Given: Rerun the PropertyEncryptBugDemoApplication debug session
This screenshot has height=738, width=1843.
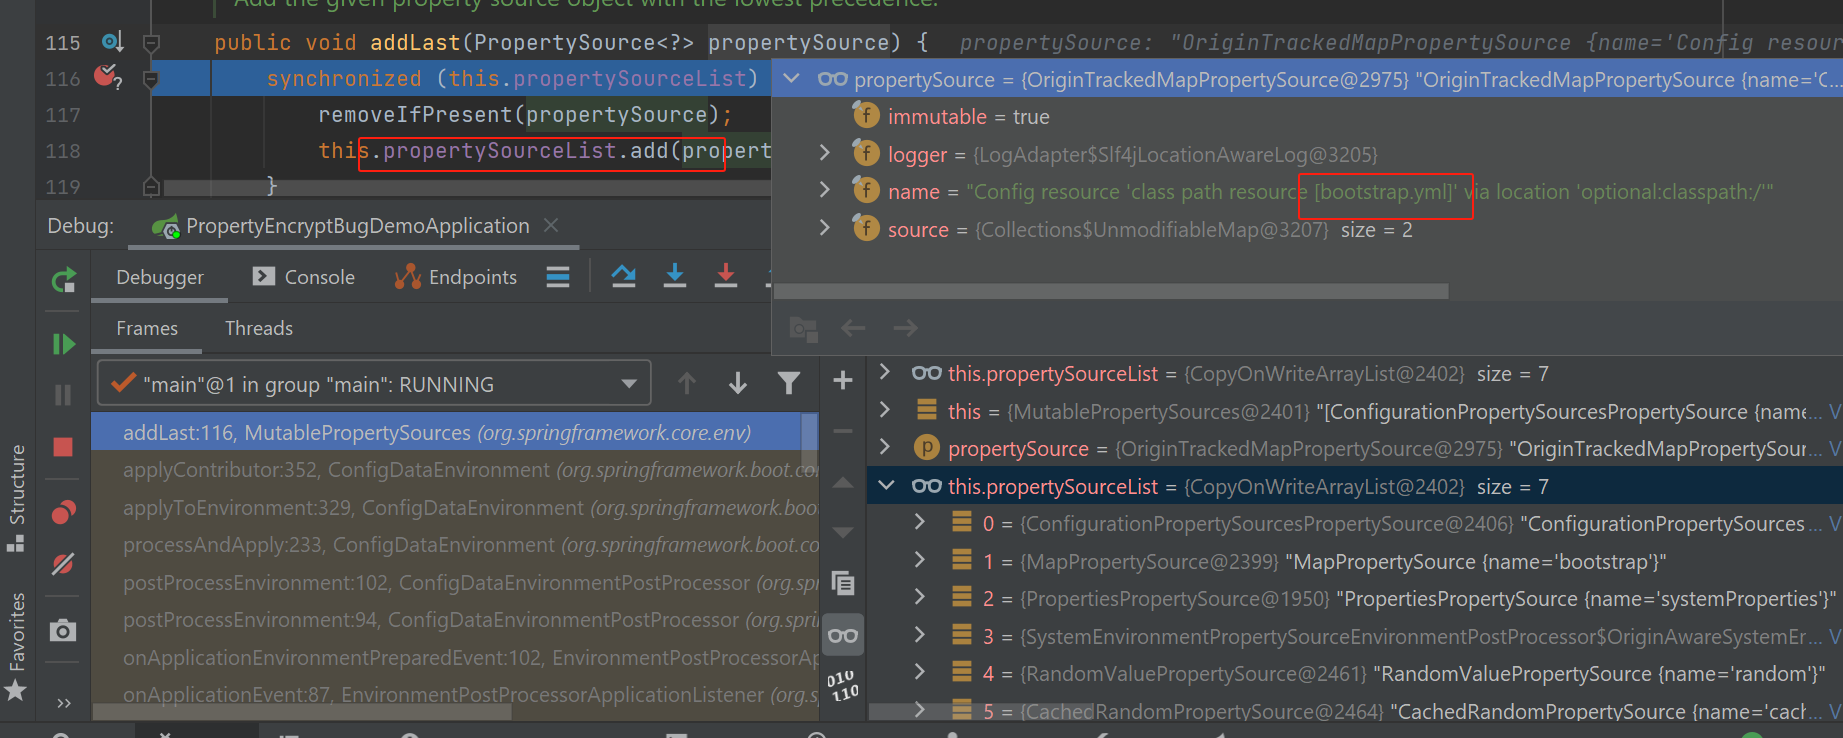Looking at the screenshot, I should pyautogui.click(x=63, y=280).
